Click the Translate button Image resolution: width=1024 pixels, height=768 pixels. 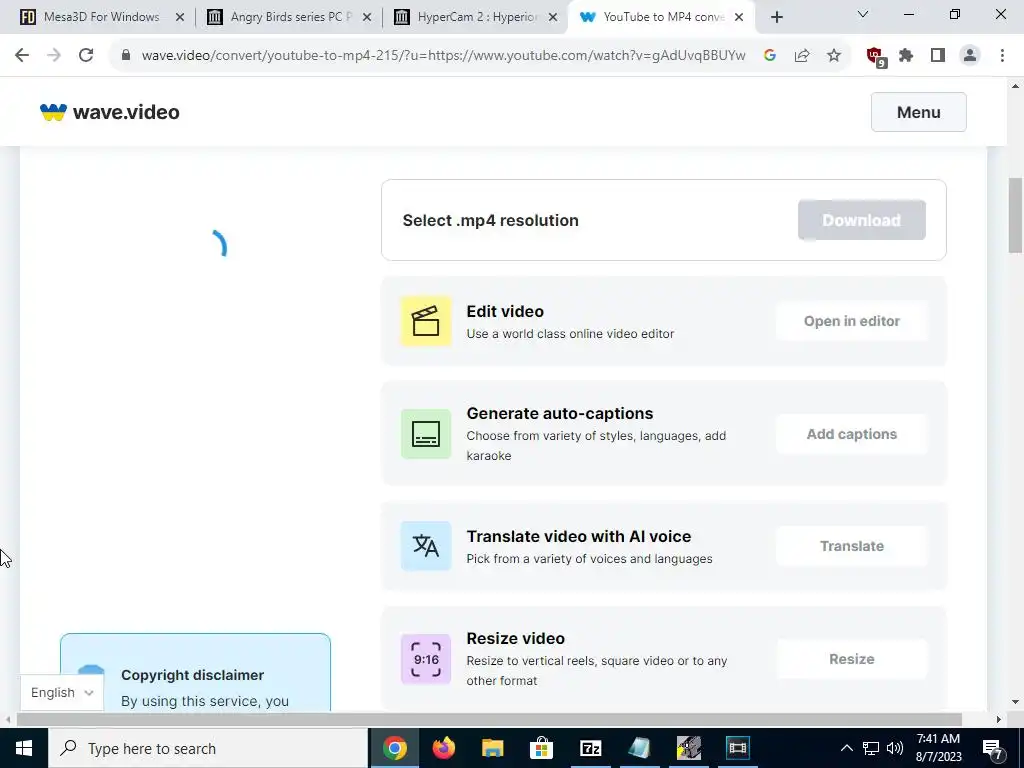click(x=852, y=546)
